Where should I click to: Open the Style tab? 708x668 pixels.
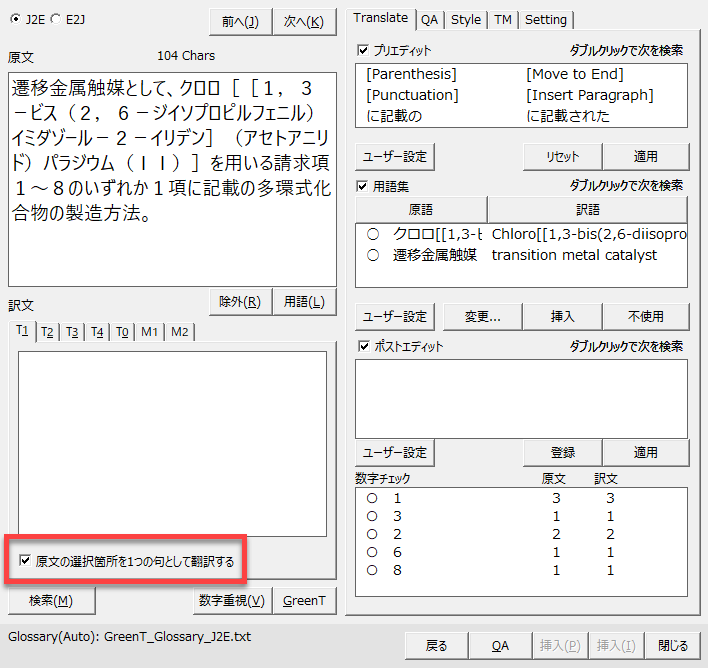point(465,19)
